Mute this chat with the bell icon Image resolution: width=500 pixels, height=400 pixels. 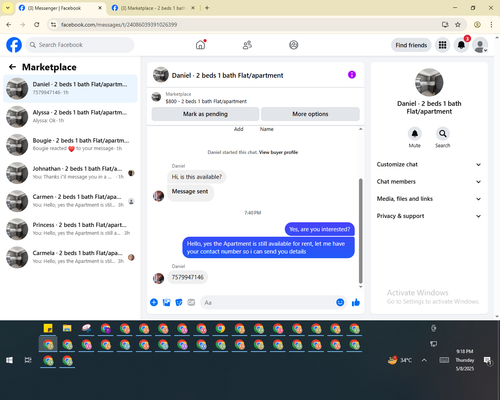(415, 134)
